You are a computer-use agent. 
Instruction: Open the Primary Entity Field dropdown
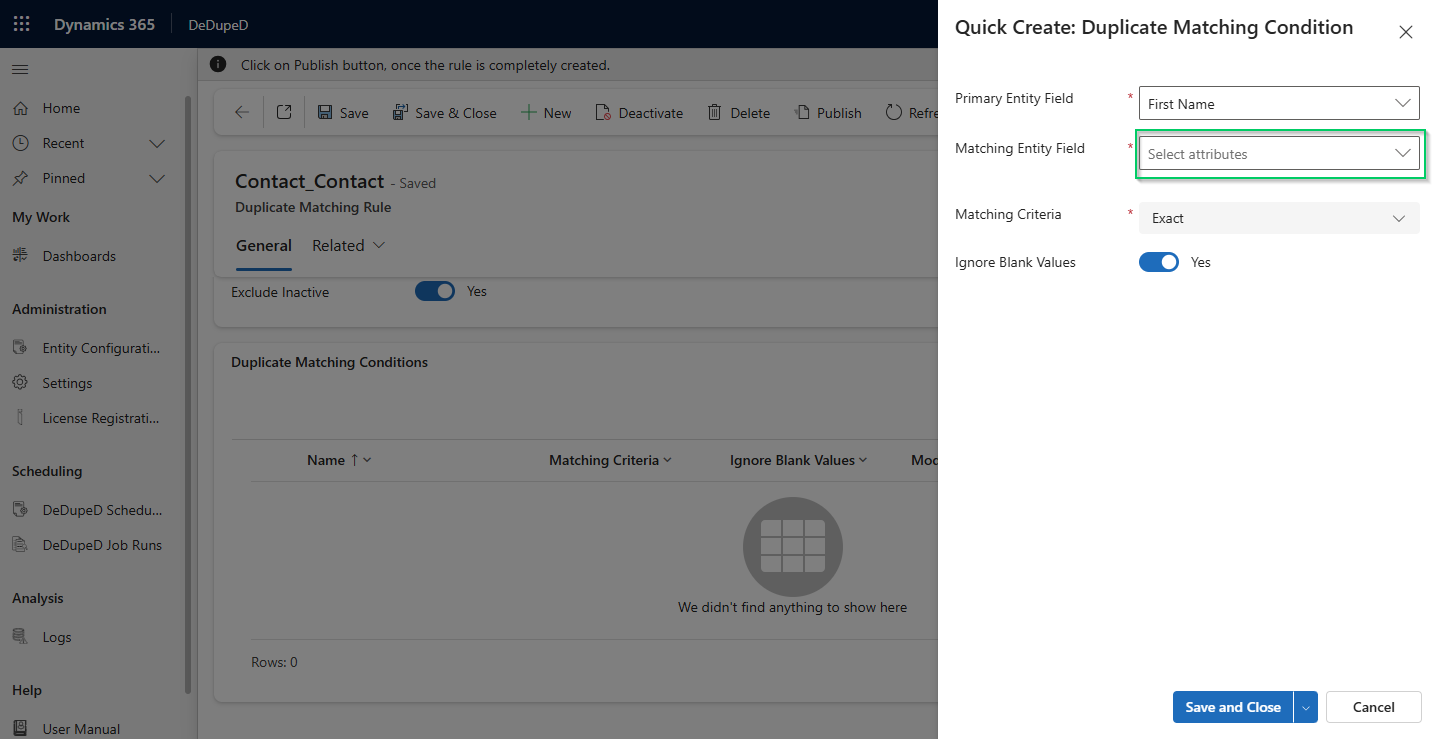coord(1279,103)
